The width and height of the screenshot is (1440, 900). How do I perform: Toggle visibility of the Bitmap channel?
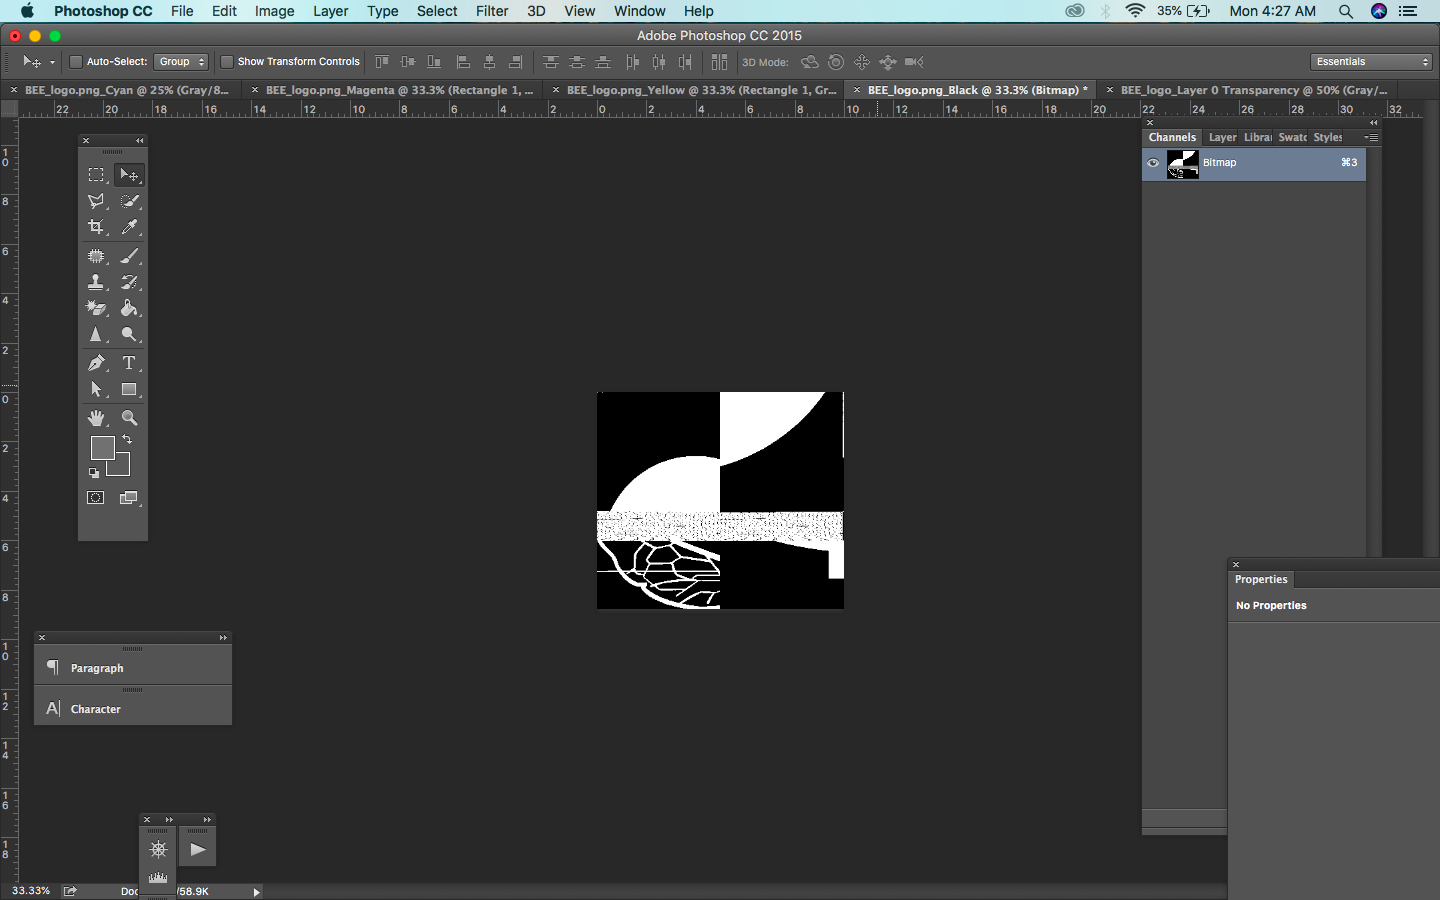1152,163
